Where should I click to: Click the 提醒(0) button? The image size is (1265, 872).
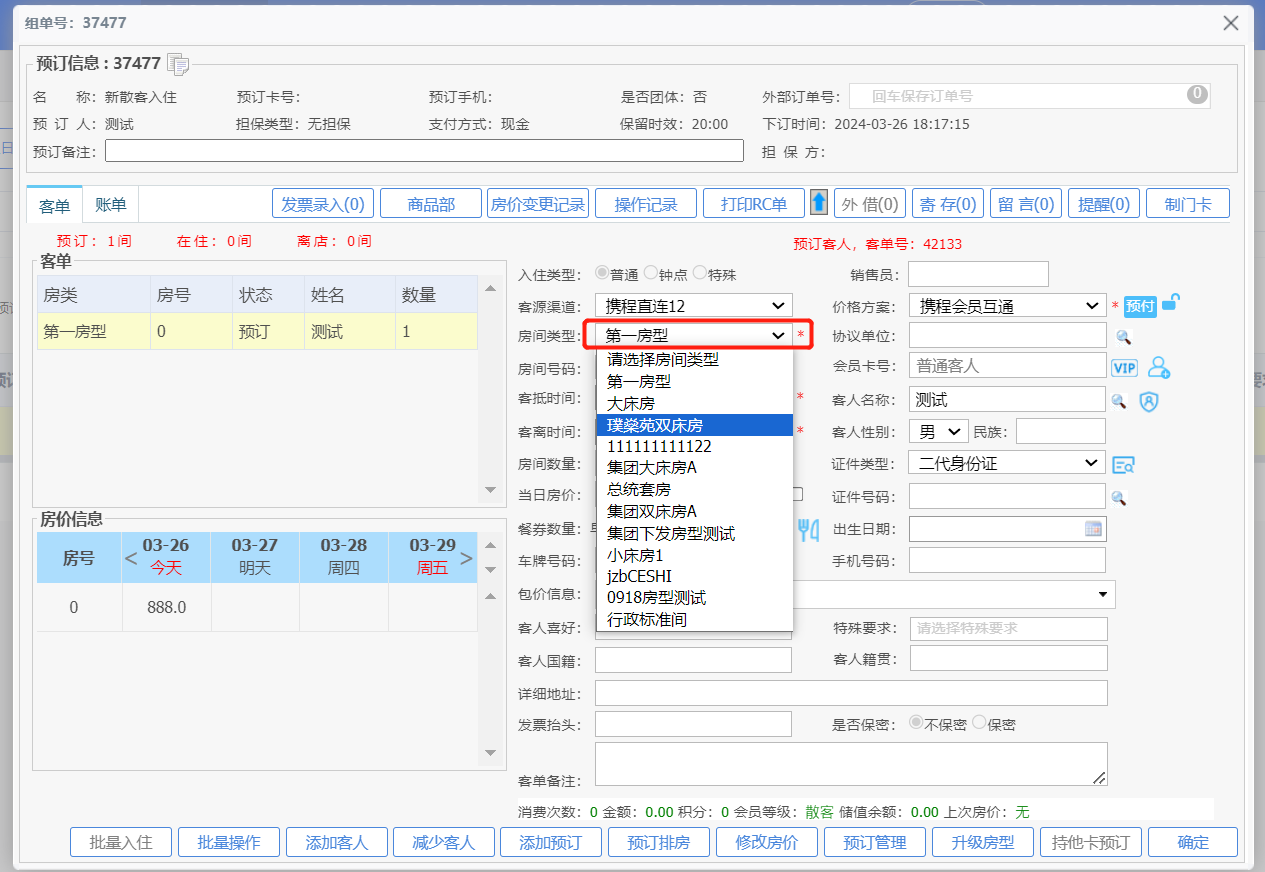click(1104, 204)
